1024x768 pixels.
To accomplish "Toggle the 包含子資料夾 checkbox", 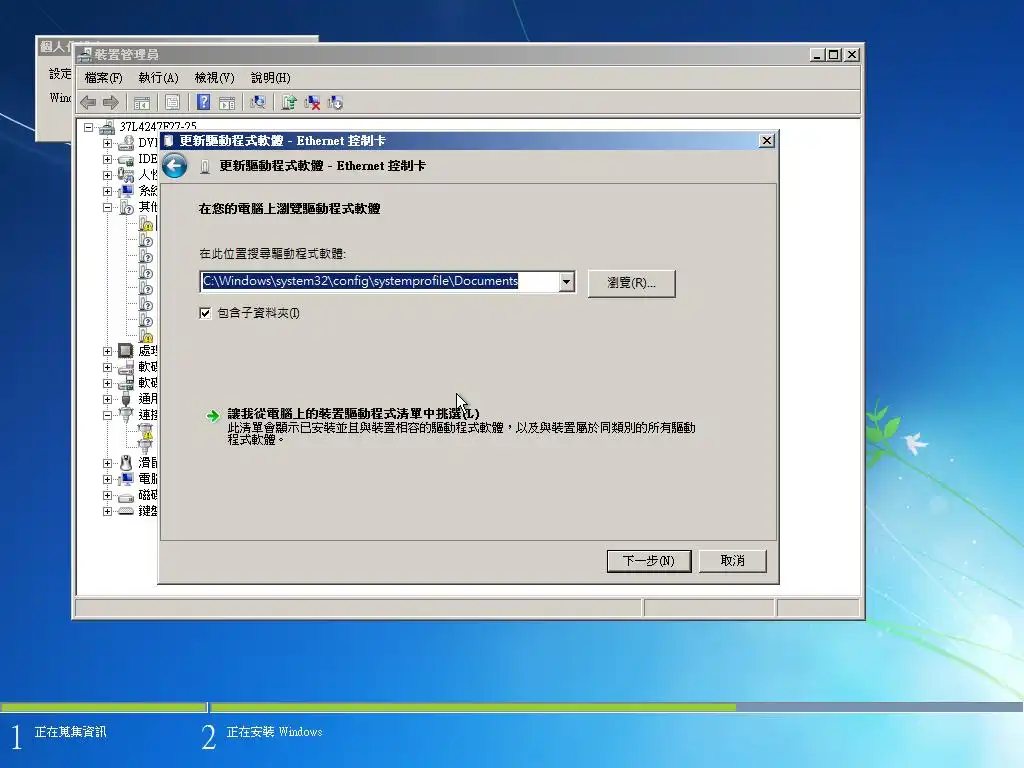I will coord(205,313).
